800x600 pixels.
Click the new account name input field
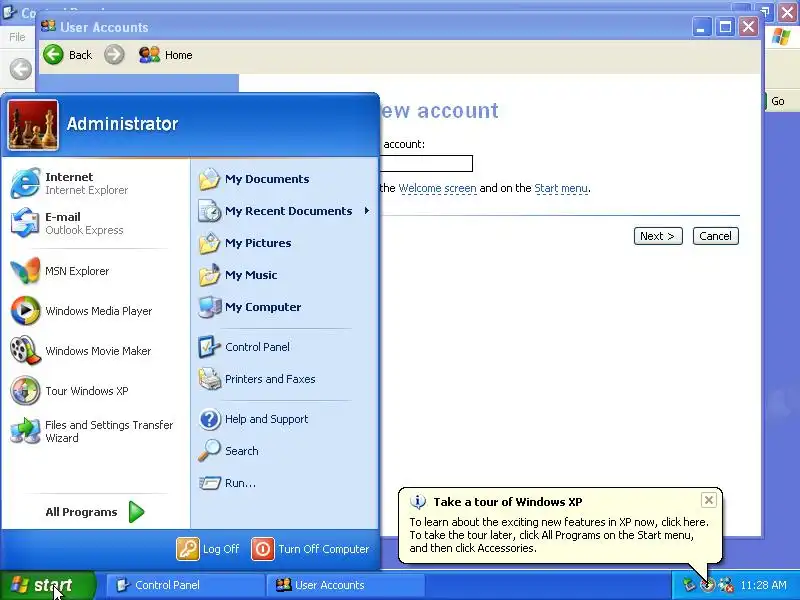pyautogui.click(x=426, y=163)
